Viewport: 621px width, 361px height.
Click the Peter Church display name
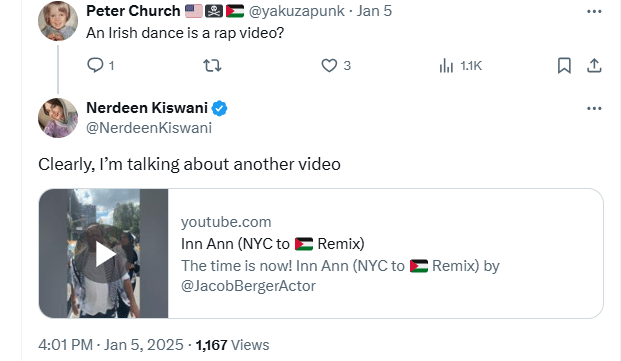pos(133,11)
